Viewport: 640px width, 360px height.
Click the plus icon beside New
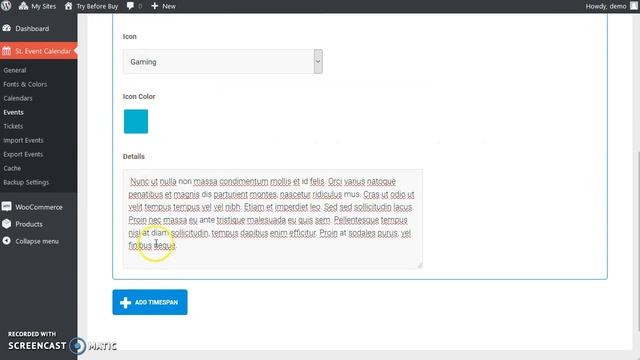[155, 6]
